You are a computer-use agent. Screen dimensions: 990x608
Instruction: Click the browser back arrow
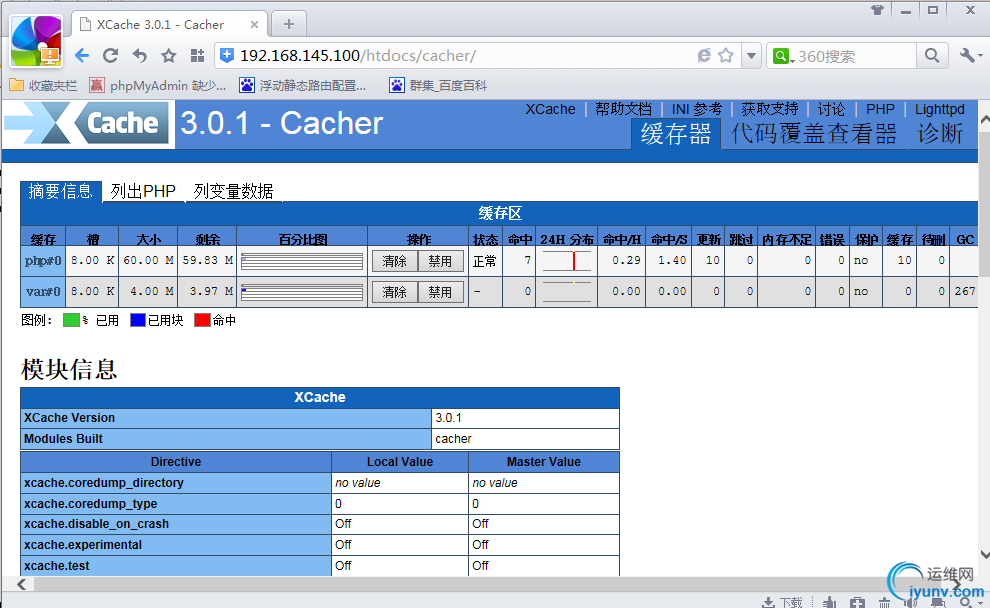82,56
